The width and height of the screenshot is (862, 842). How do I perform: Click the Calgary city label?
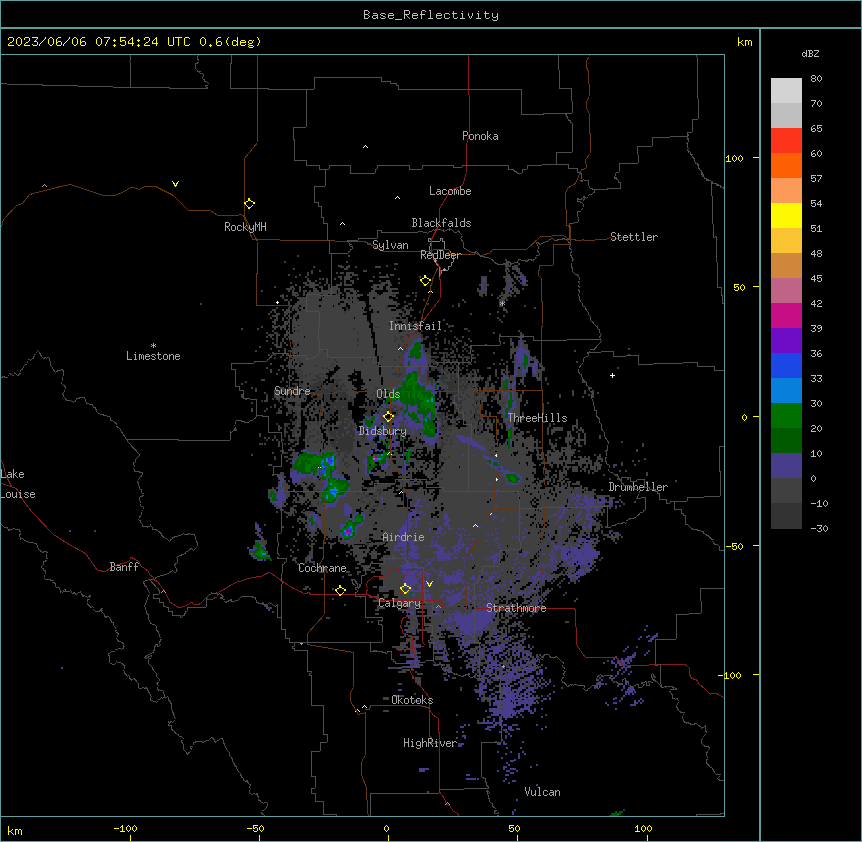[399, 603]
